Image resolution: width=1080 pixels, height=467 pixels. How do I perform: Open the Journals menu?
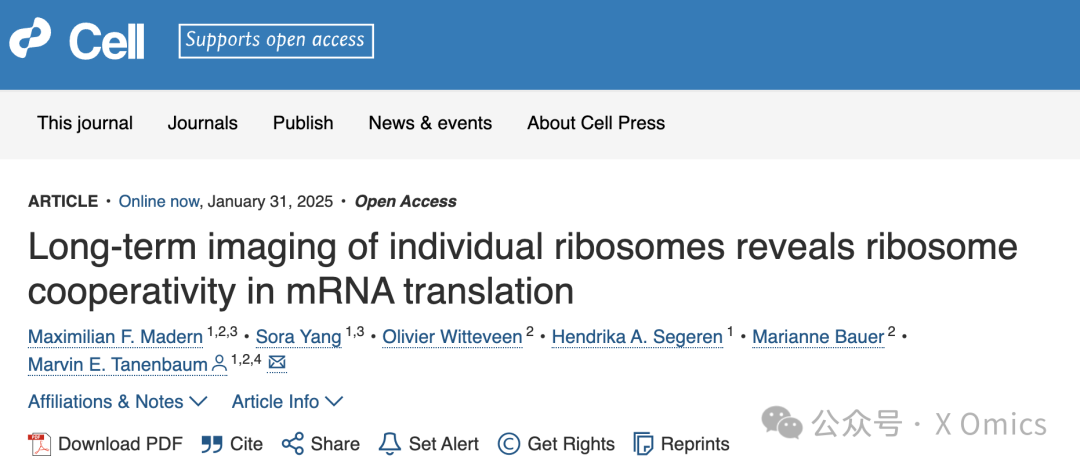(x=203, y=123)
